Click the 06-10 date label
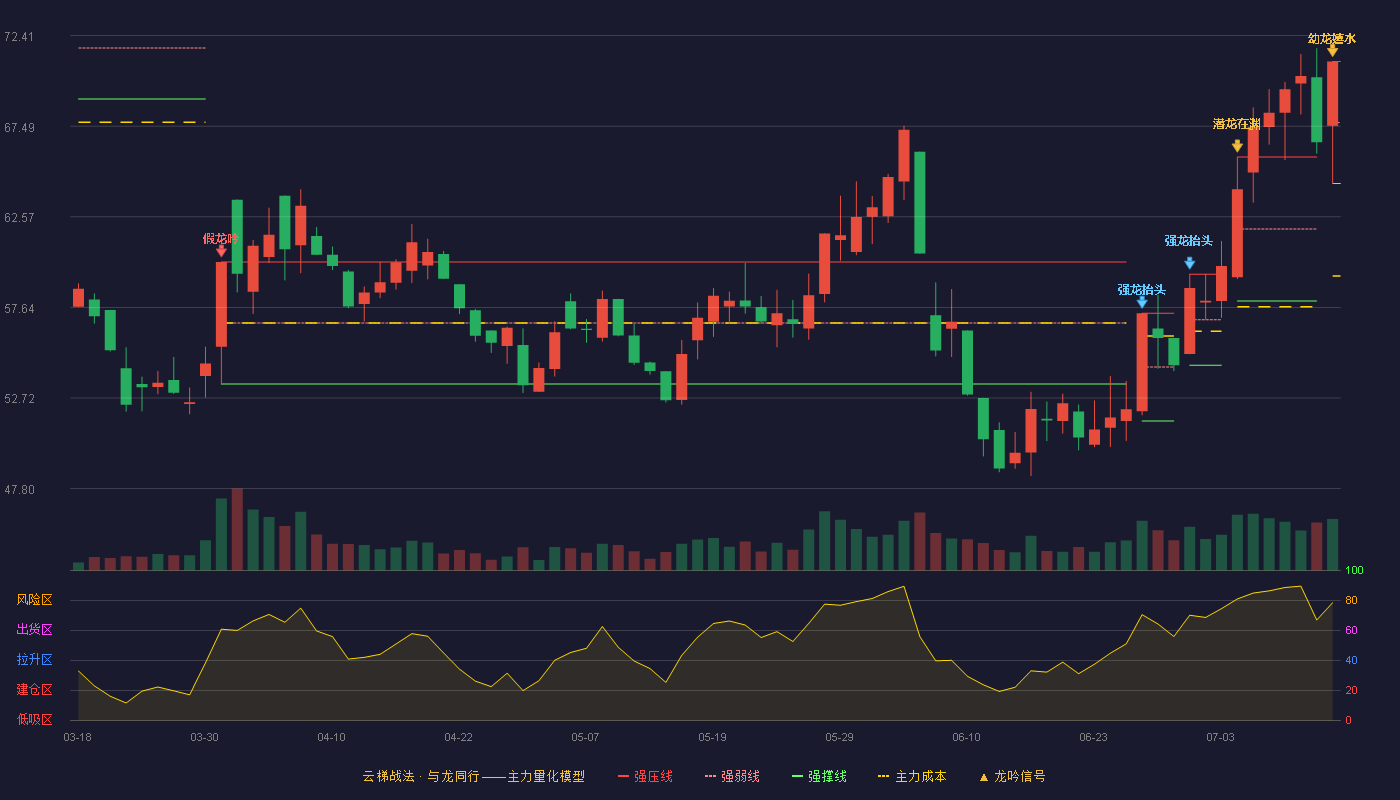Image resolution: width=1400 pixels, height=800 pixels. coord(966,737)
